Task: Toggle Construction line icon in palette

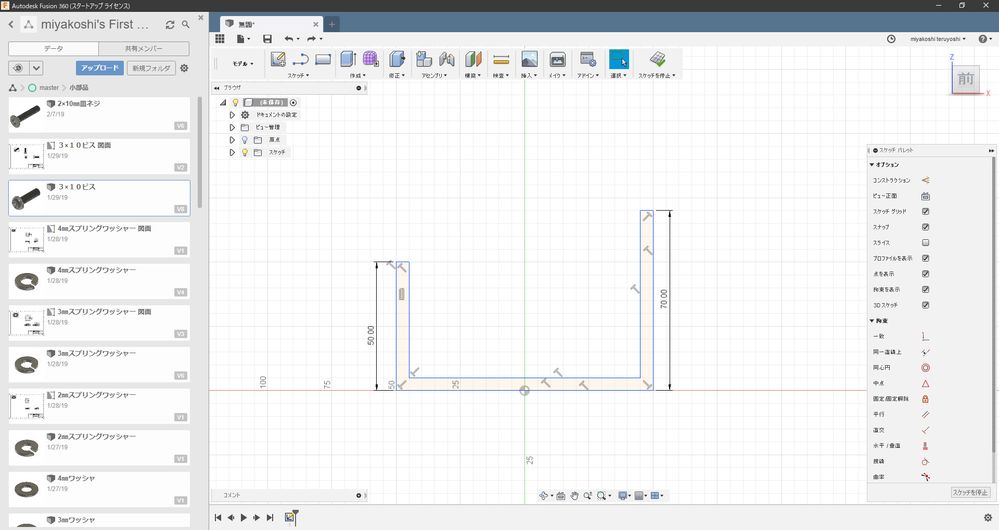Action: 925,180
